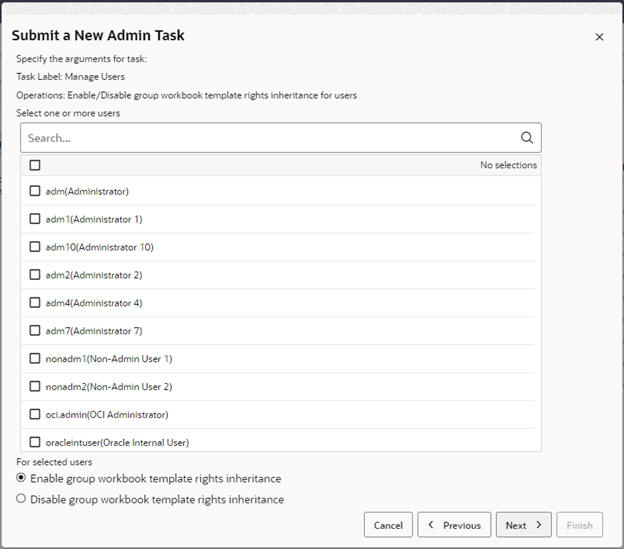The image size is (624, 549).
Task: Check the adm(Administrator) user checkbox
Action: 35,191
